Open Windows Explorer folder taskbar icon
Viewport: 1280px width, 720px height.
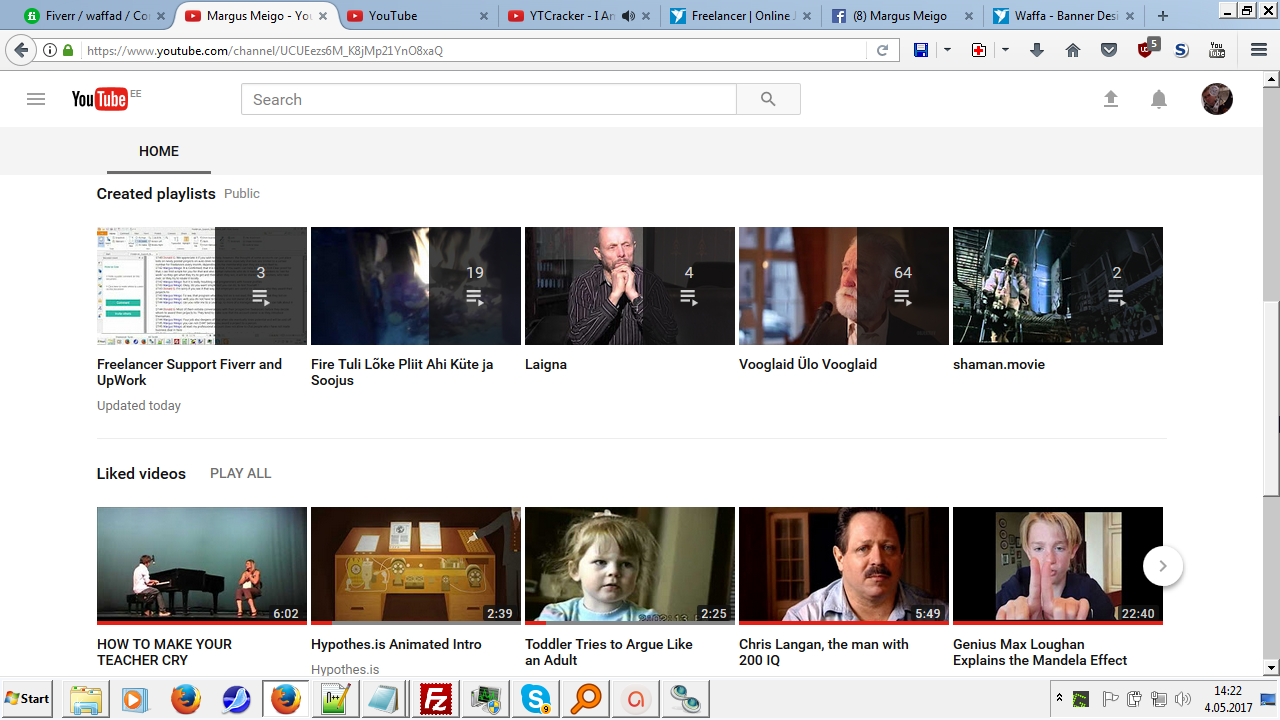(86, 699)
